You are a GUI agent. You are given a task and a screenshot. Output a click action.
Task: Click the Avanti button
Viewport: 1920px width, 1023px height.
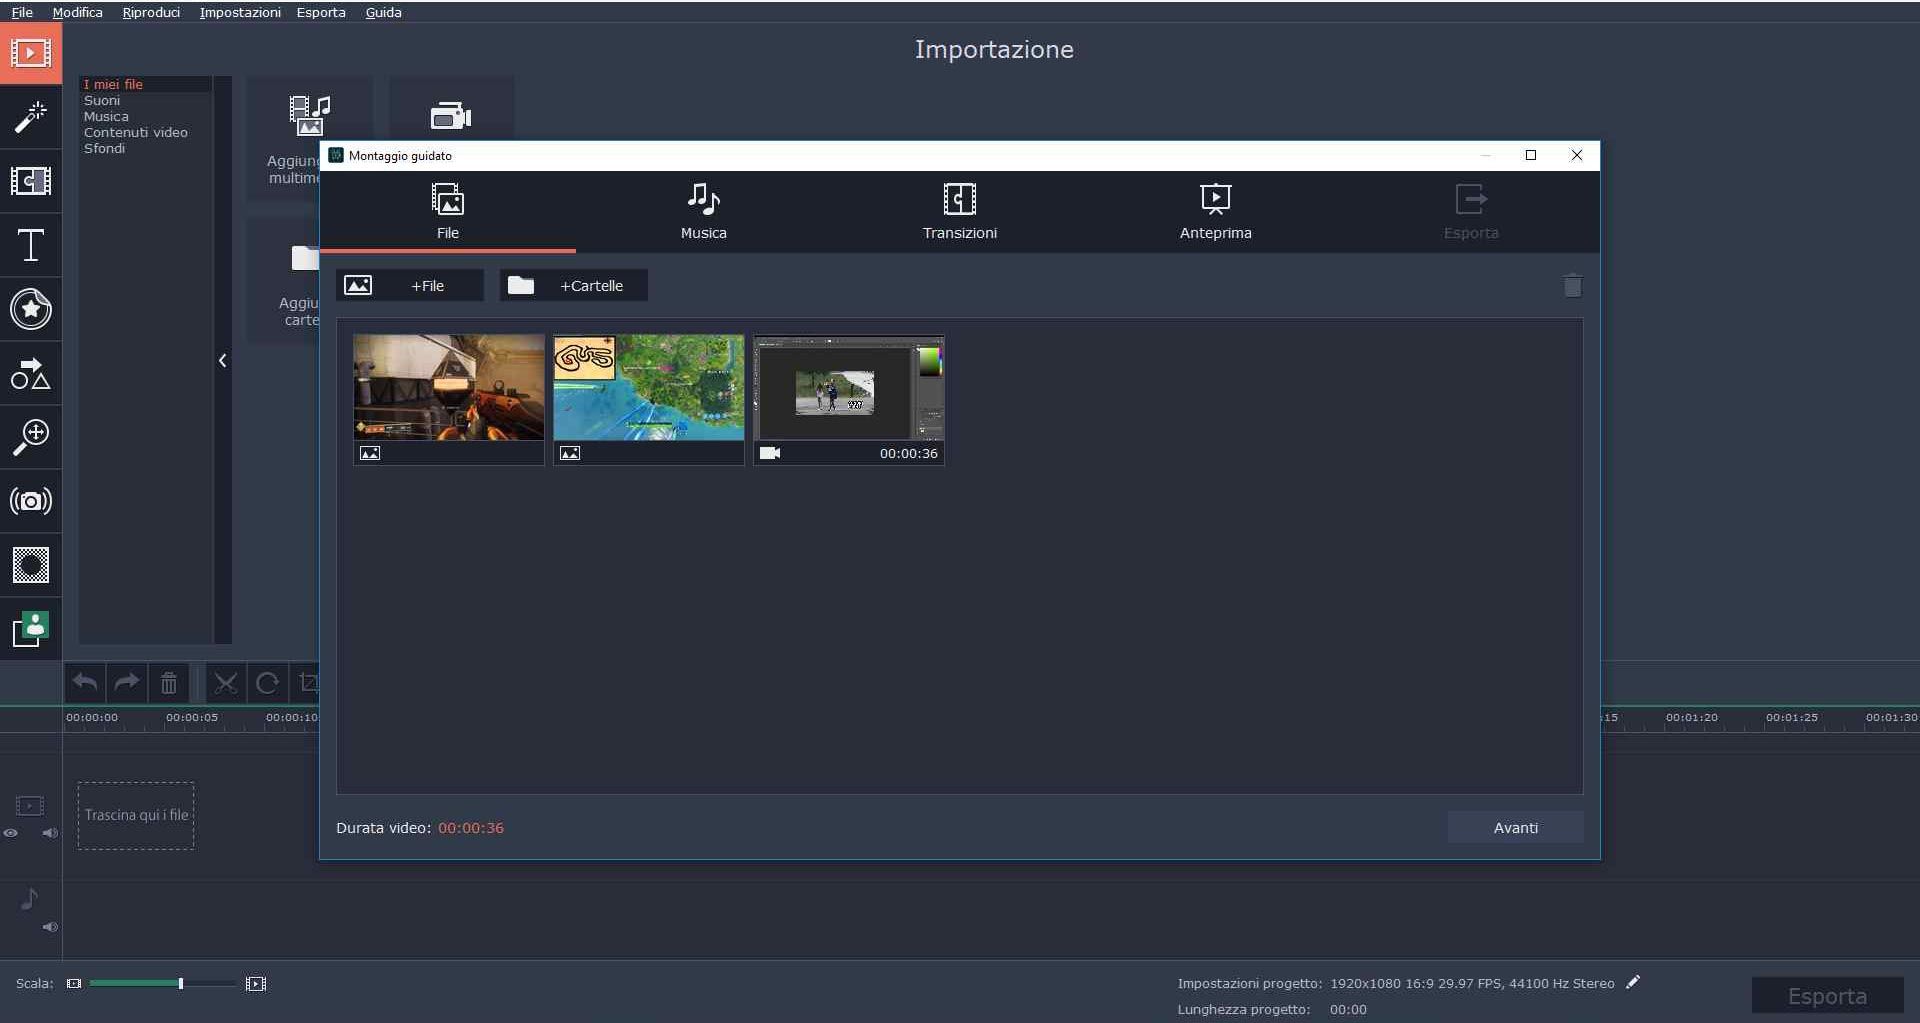click(x=1515, y=828)
